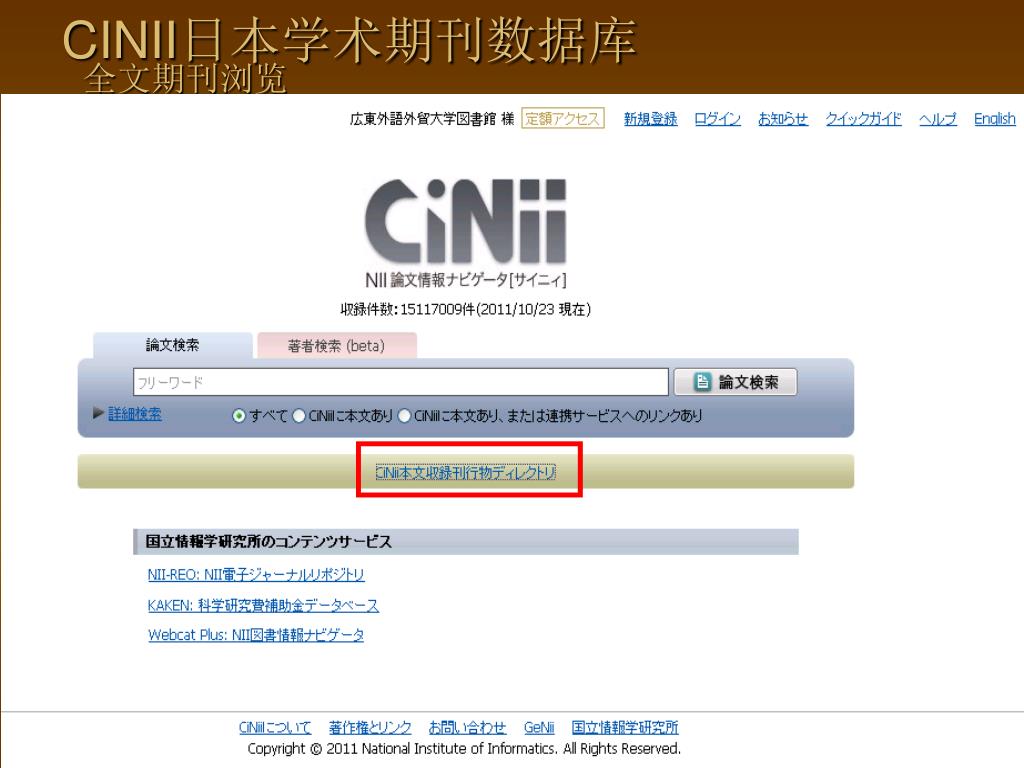The height and width of the screenshot is (768, 1024).
Task: Select CiNiiに本文あり、または連携サービスへのリンクあり radio
Action: (404, 415)
